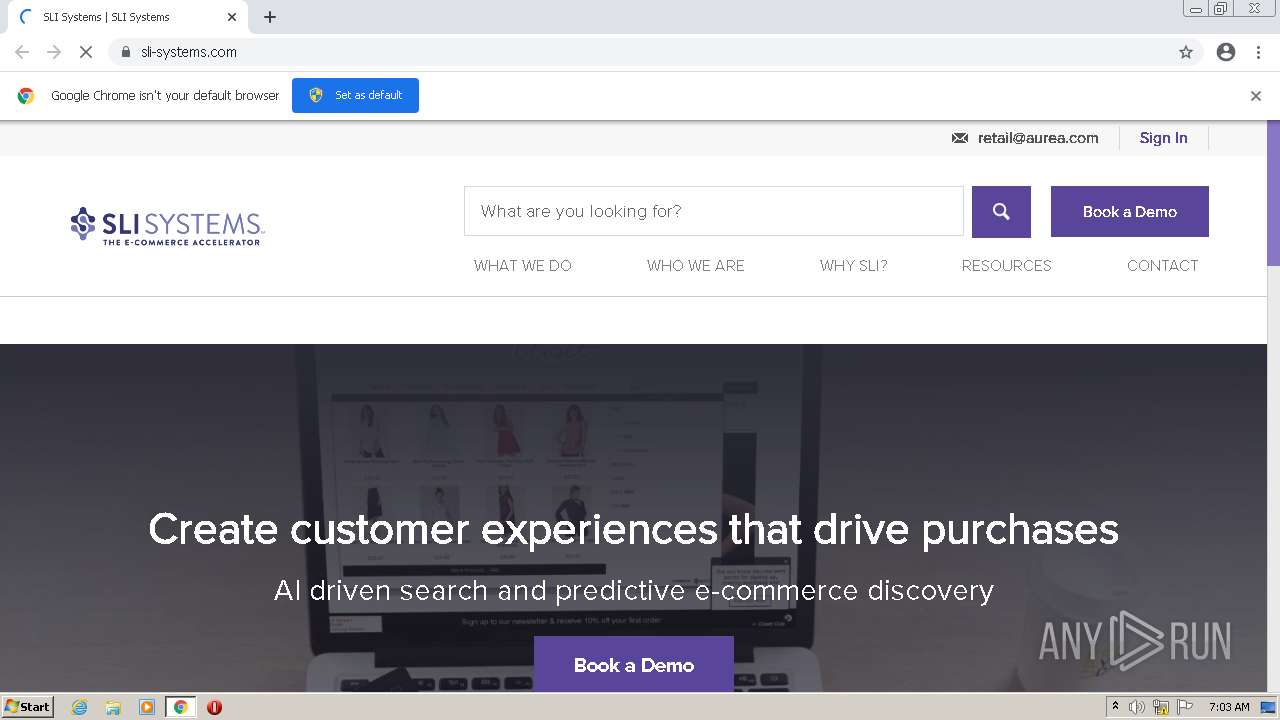Click the show desktop tray icon
The height and width of the screenshot is (720, 1280).
click(x=1268, y=707)
